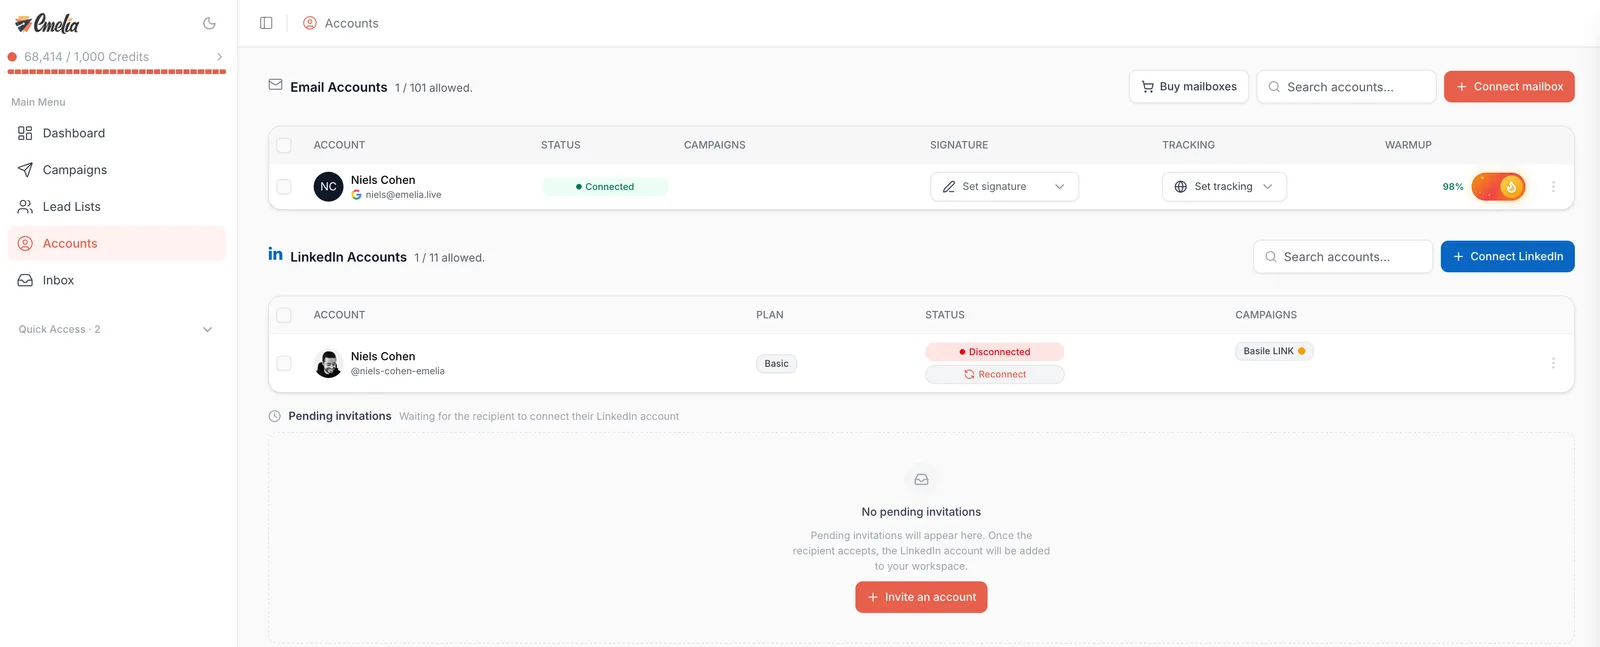Open Niels Cohen LinkedIn row options menu
The width and height of the screenshot is (1600, 647).
(x=1553, y=363)
